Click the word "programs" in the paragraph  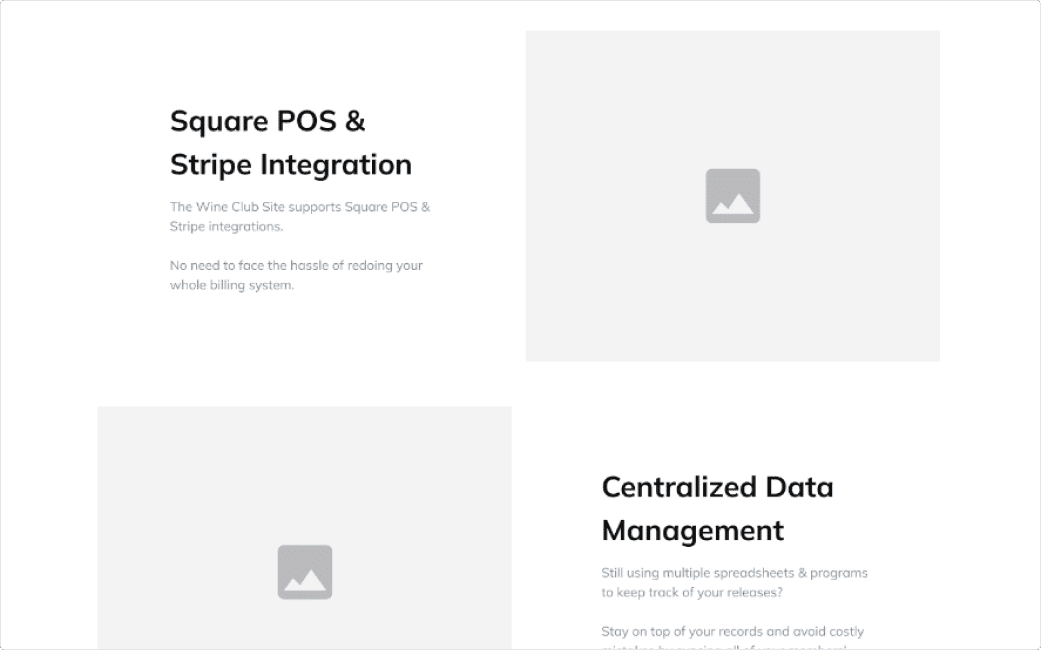839,573
